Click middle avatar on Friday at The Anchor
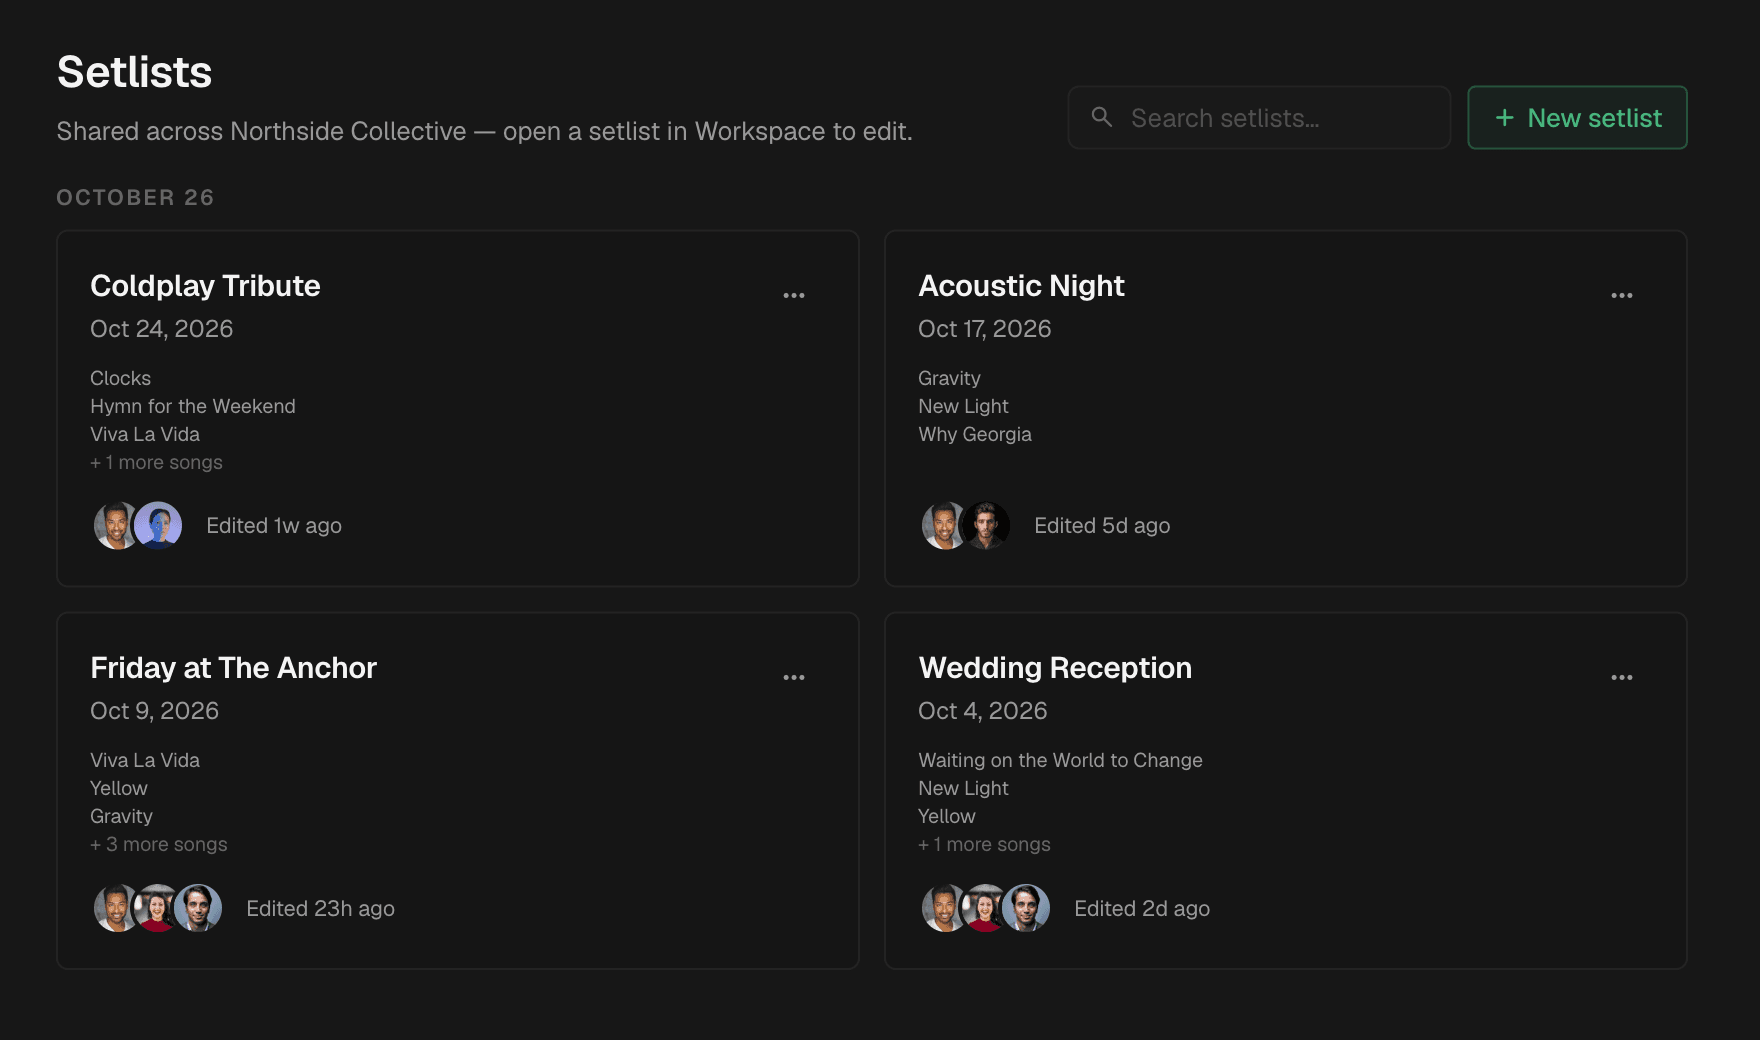The image size is (1760, 1040). click(157, 908)
